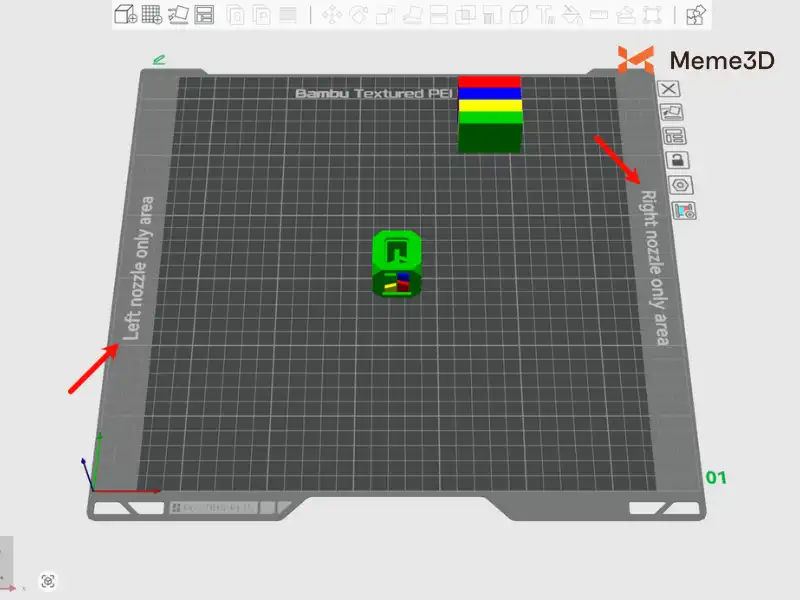Click the green pencil to edit plate name
The image size is (800, 600).
click(x=158, y=60)
